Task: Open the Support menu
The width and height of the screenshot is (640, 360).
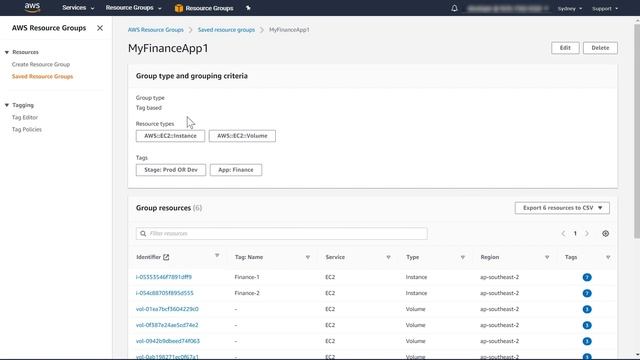Action: 605,9
